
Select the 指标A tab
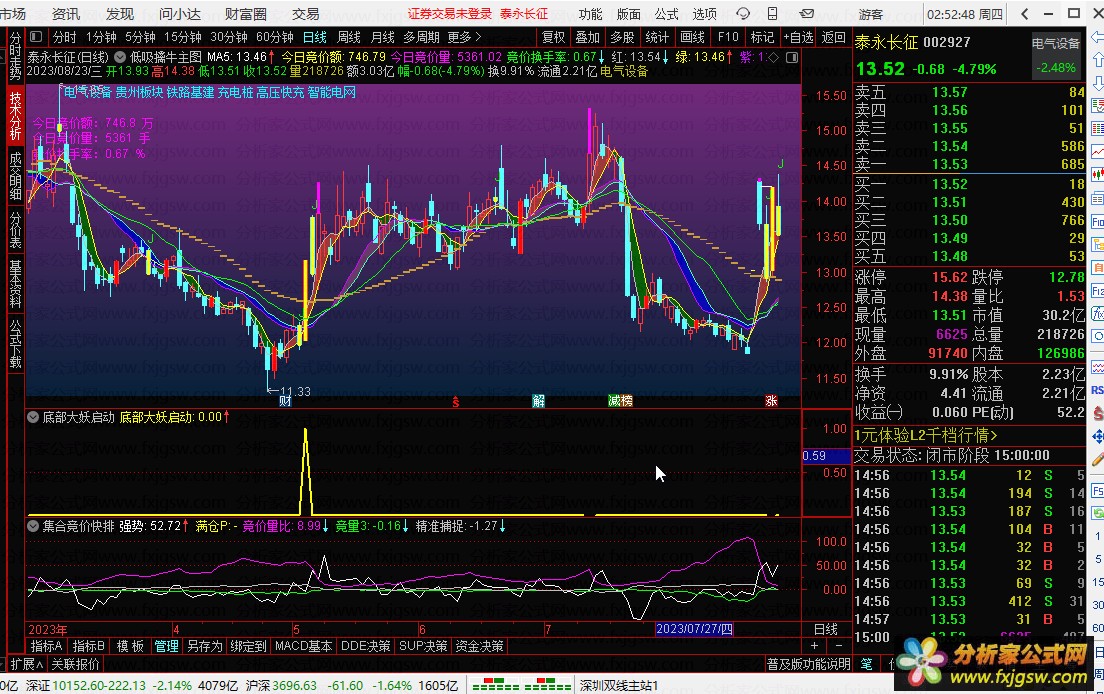click(46, 645)
